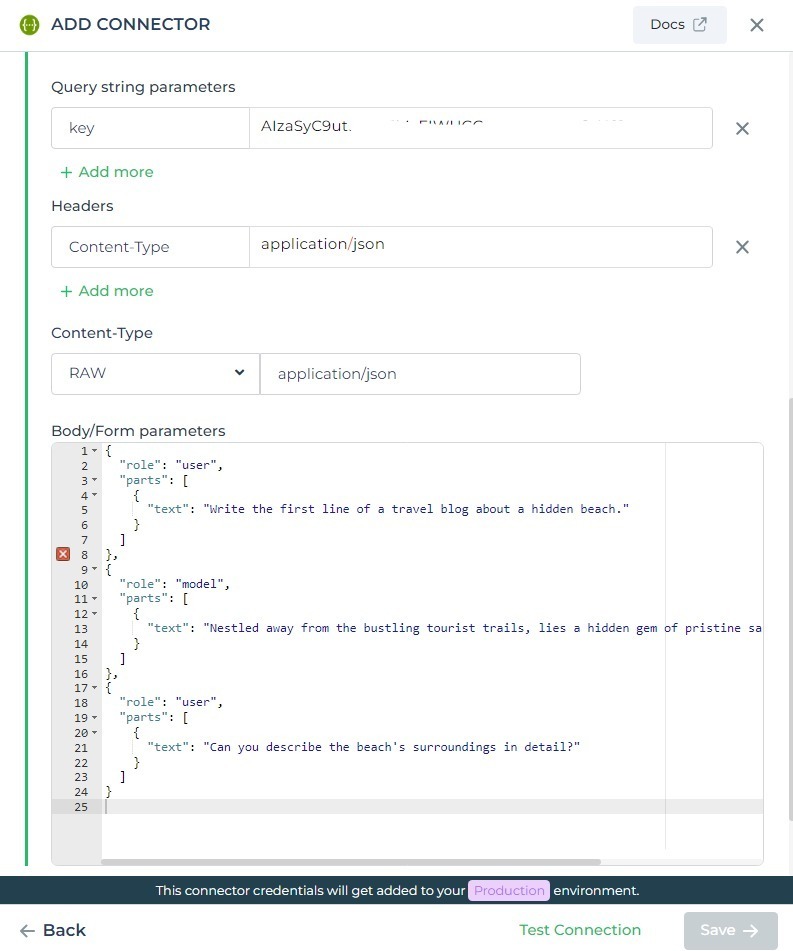Click the Save button
This screenshot has width=793, height=951.
(731, 930)
